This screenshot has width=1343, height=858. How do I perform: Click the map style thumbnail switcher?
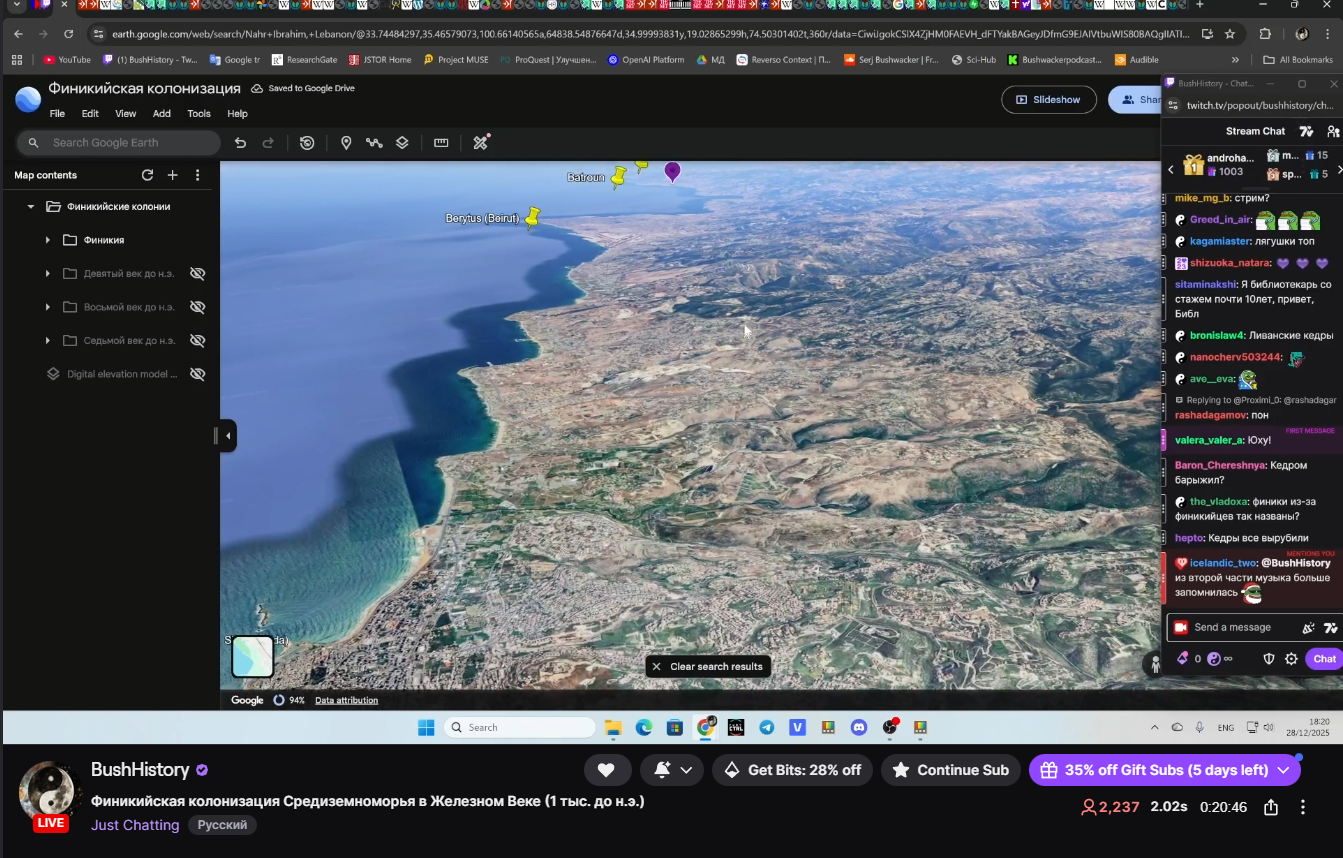point(253,657)
